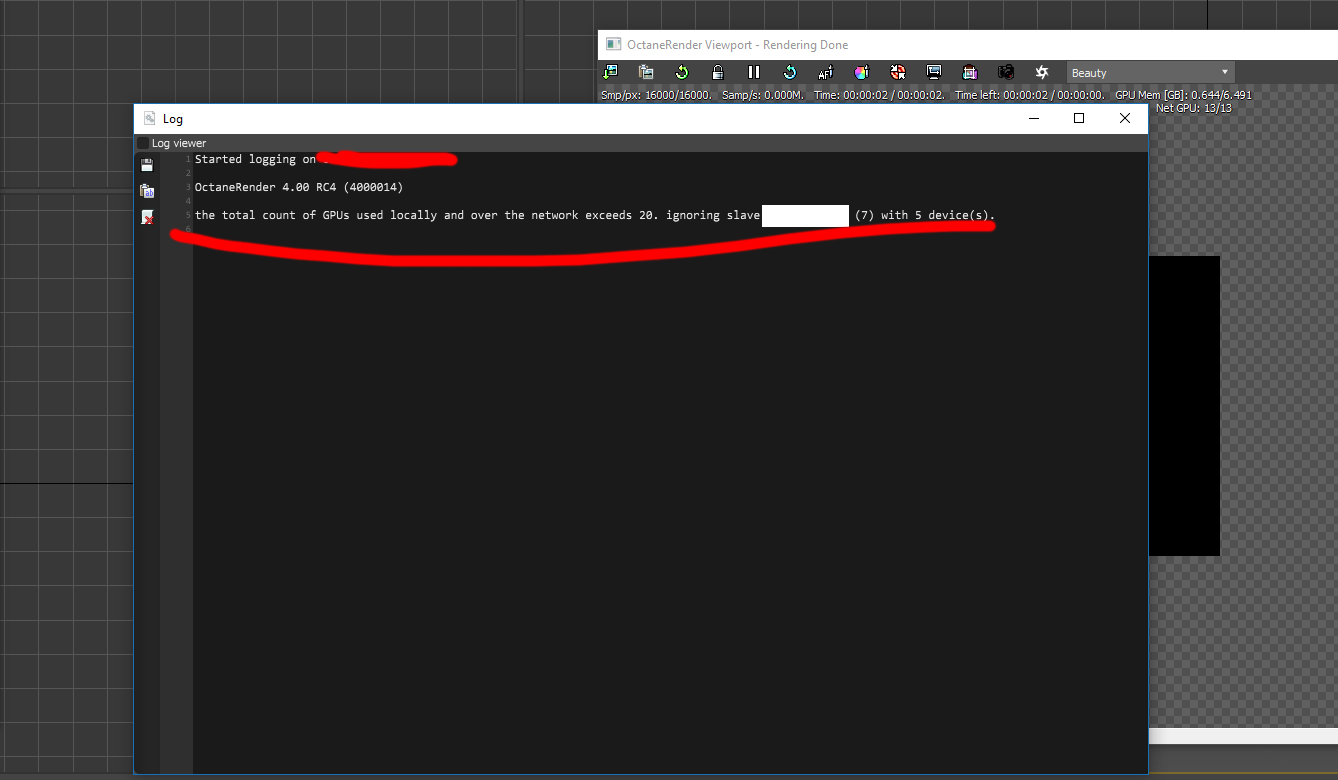Copy the render to clipboard in OctaneRender viewport

646,72
